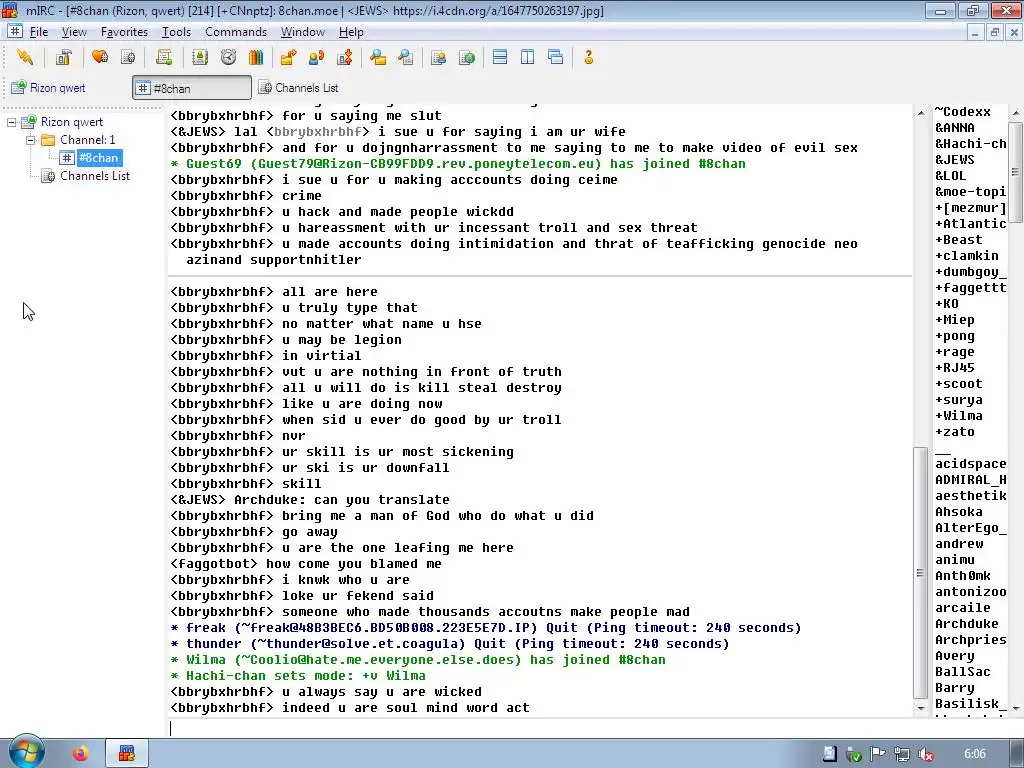The image size is (1024, 768).
Task: Select Ahsoka in the nick list
Action: [959, 512]
